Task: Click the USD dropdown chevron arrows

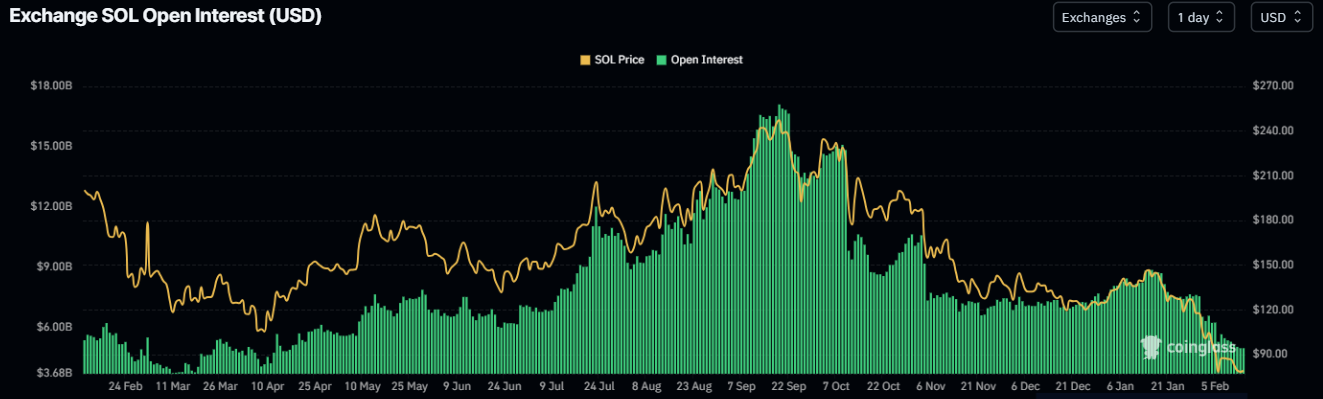Action: (x=1296, y=17)
